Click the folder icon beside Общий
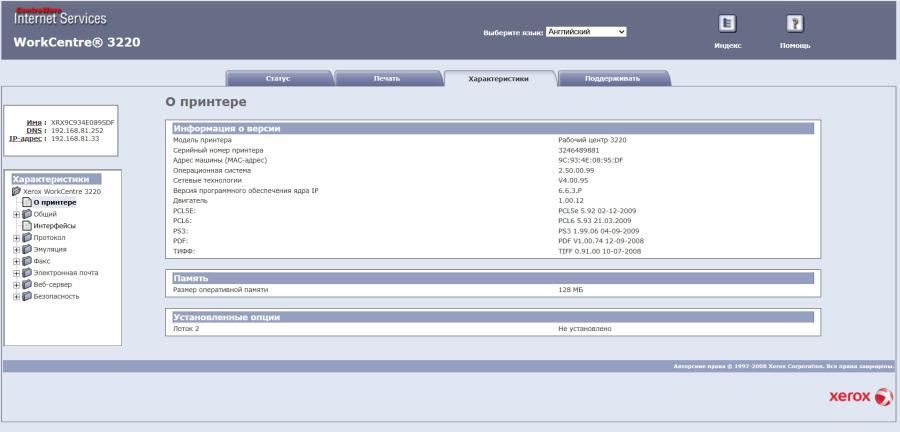The width and height of the screenshot is (900, 432). coord(27,214)
